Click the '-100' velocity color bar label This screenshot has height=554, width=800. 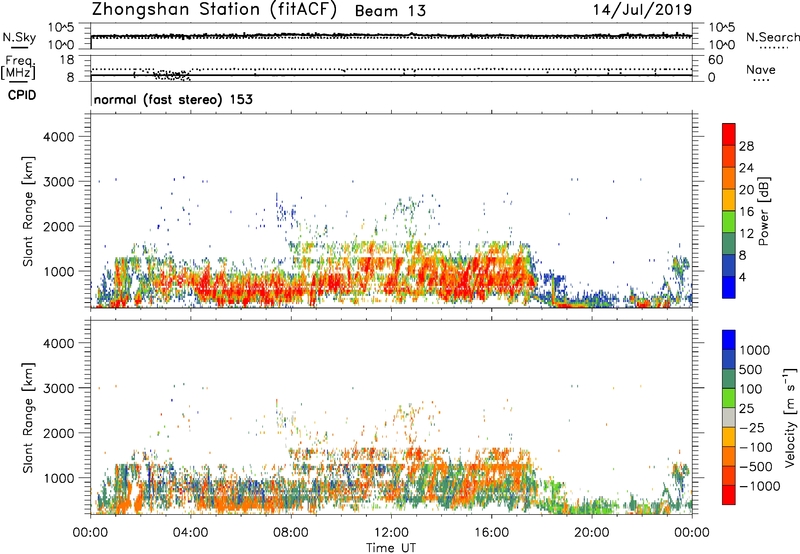[x=756, y=447]
